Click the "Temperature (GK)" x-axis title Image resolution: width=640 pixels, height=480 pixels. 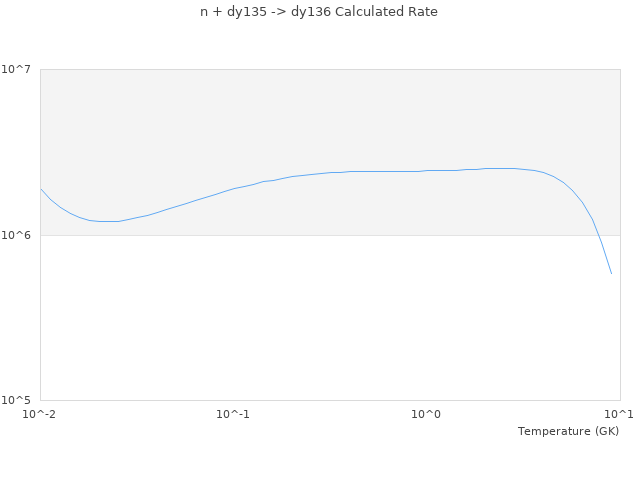pyautogui.click(x=568, y=431)
